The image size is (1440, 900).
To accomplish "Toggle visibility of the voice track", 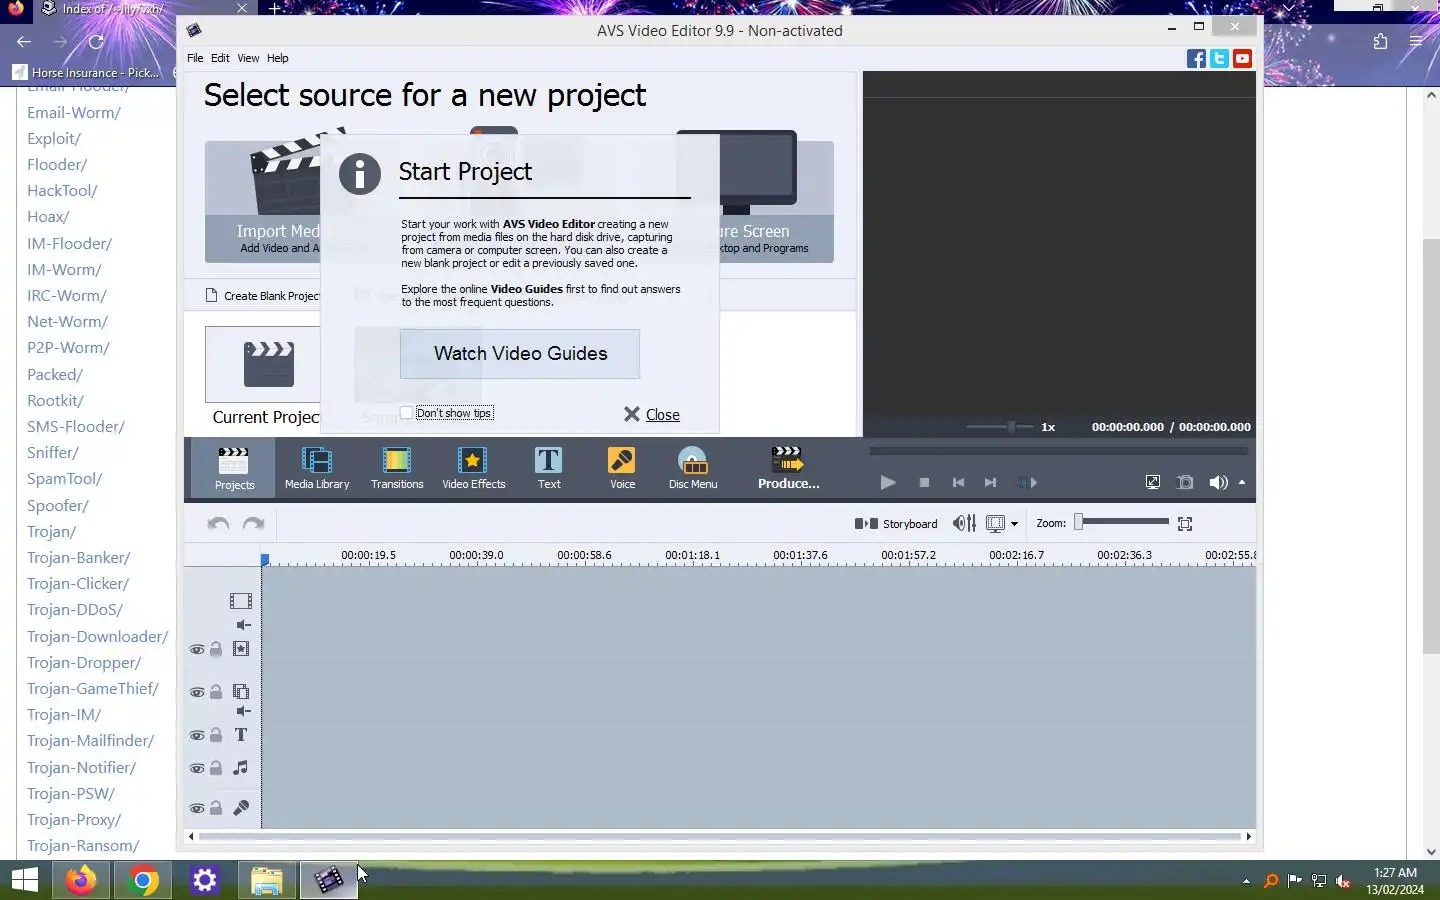I will tap(197, 808).
